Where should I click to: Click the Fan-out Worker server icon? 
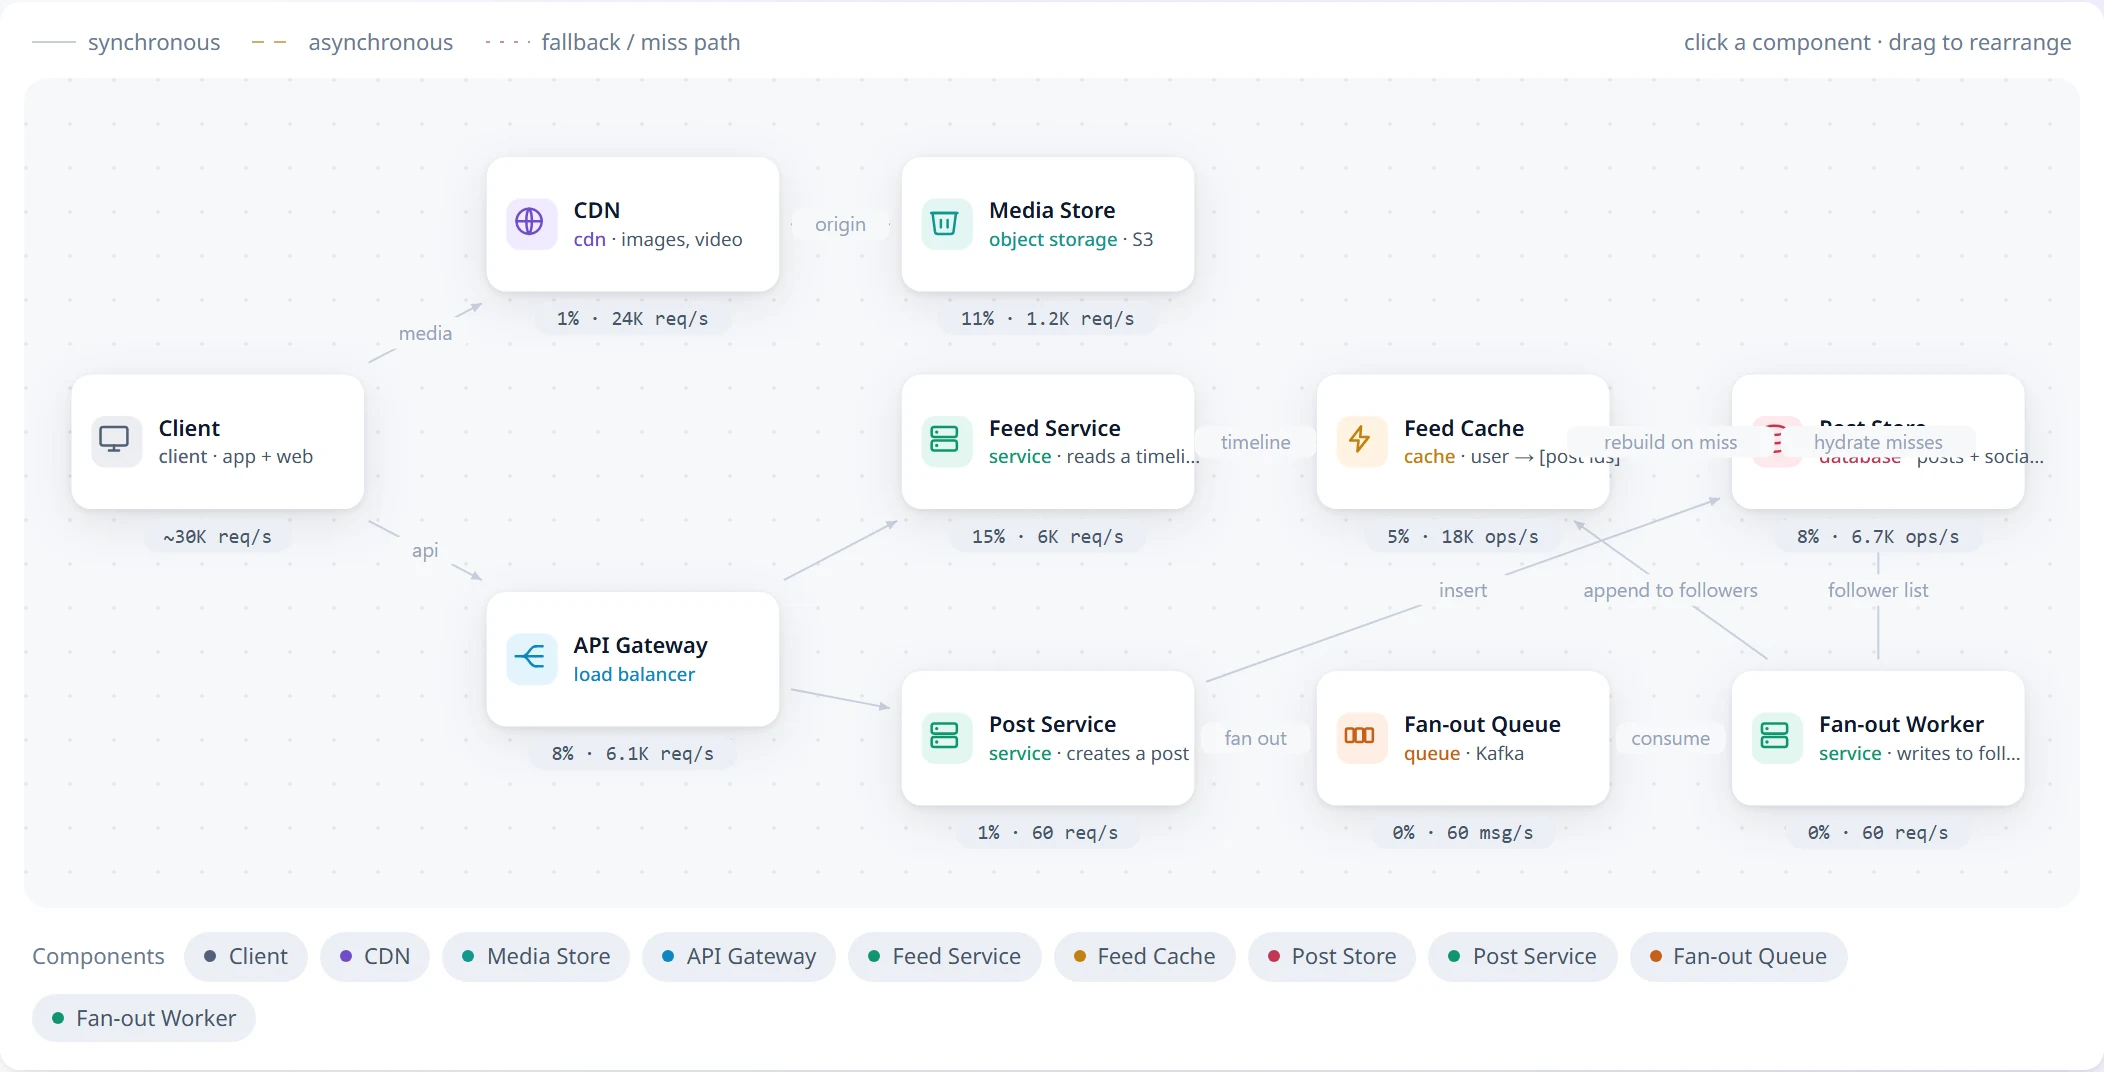click(1777, 737)
